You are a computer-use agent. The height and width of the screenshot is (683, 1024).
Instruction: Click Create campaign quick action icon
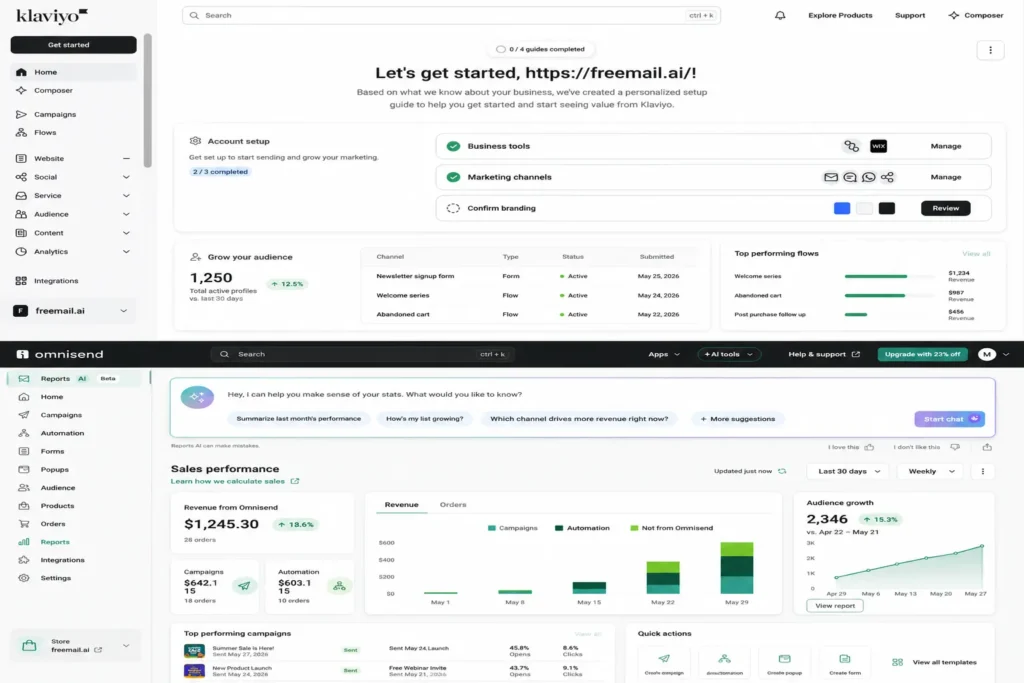coord(664,659)
